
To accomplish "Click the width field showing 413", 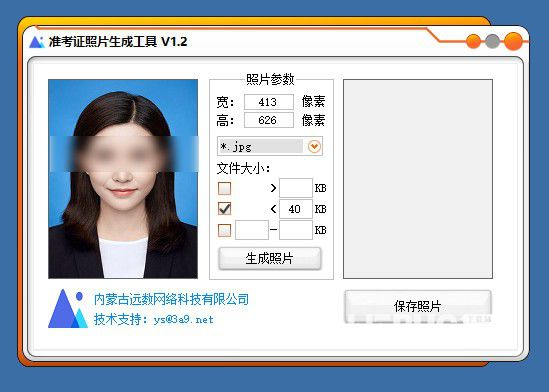I will [269, 102].
